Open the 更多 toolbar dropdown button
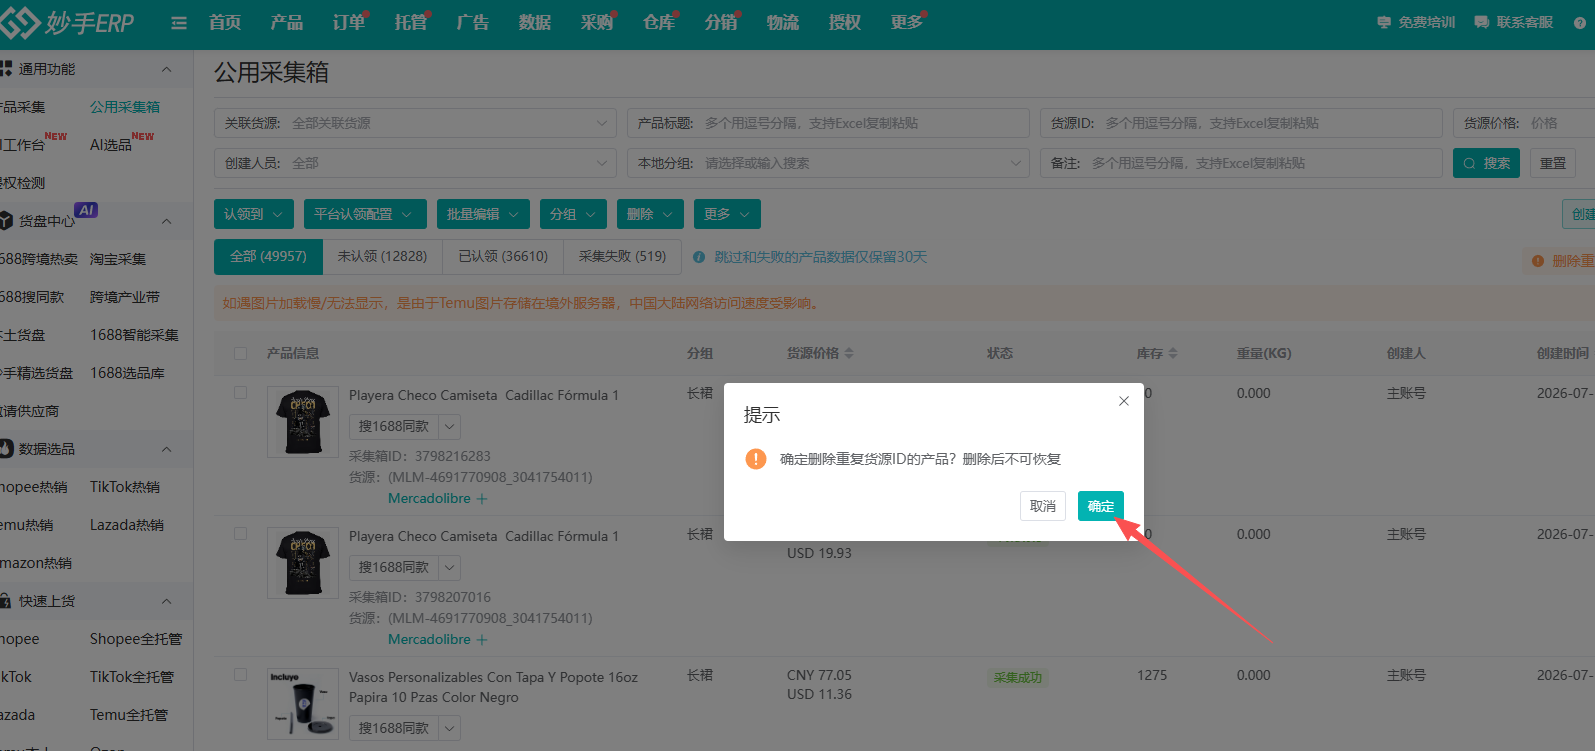This screenshot has width=1595, height=751. click(x=727, y=214)
